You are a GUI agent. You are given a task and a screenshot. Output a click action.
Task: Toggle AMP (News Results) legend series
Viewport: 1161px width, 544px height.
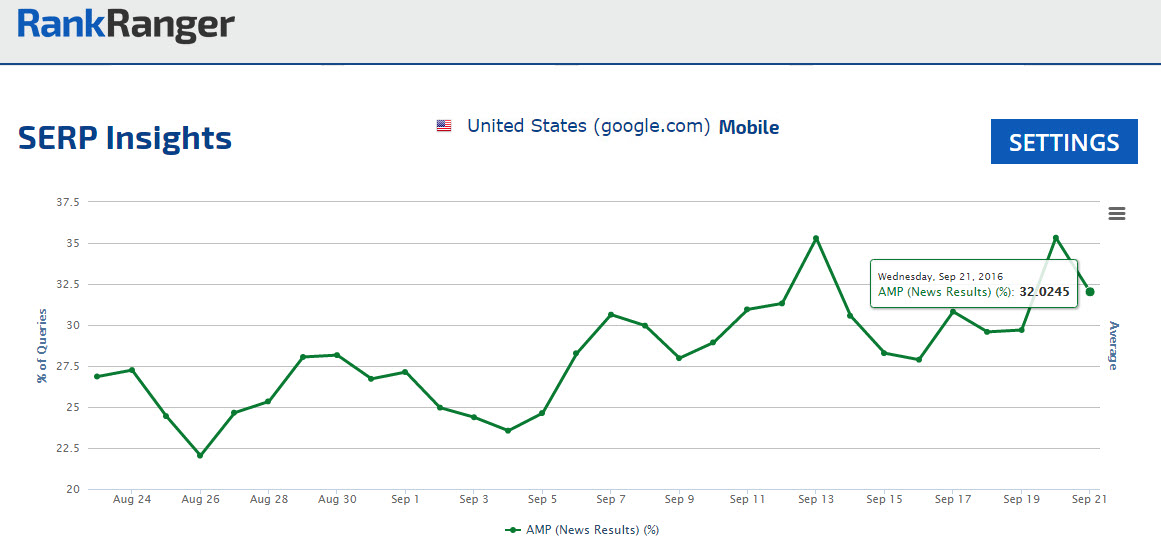[583, 530]
